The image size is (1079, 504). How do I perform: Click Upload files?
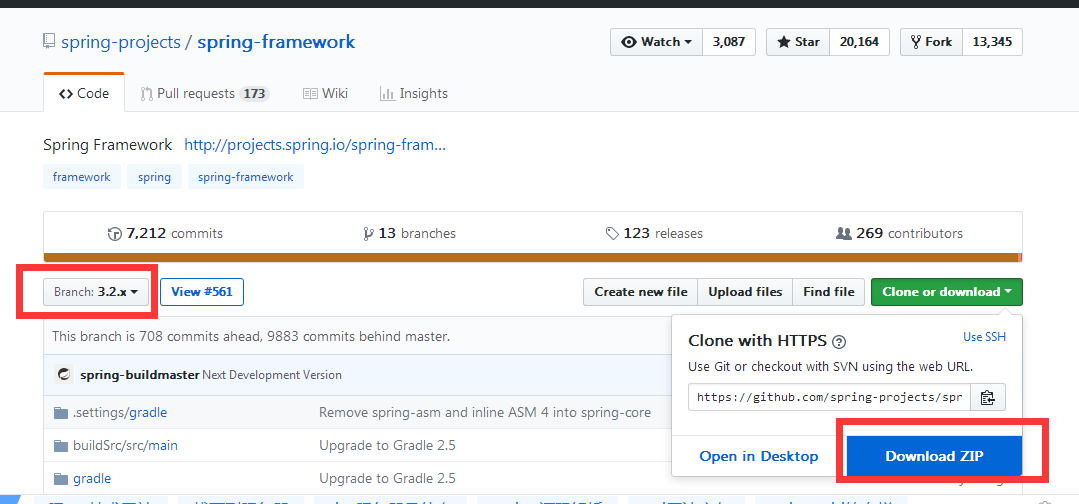click(745, 292)
